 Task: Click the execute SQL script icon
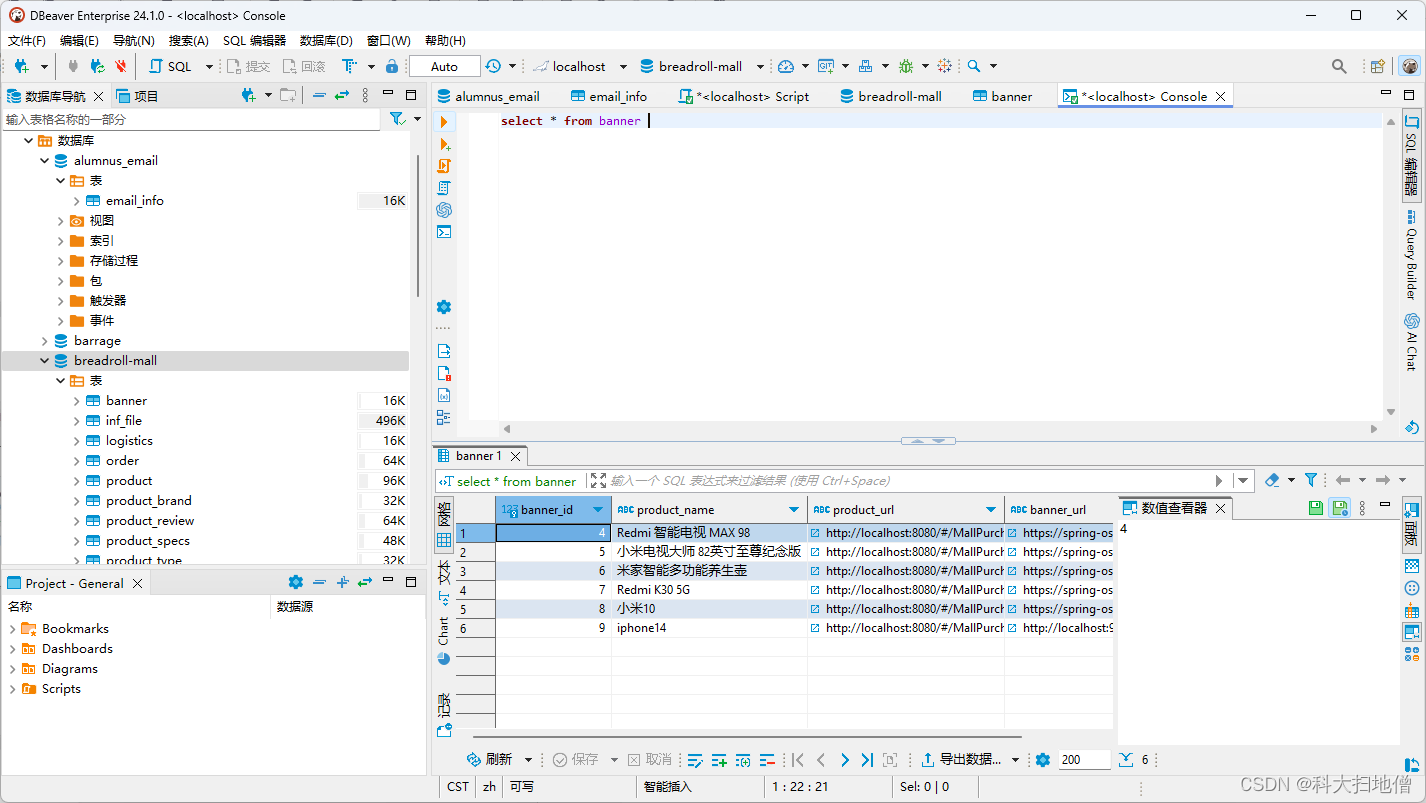[x=444, y=166]
